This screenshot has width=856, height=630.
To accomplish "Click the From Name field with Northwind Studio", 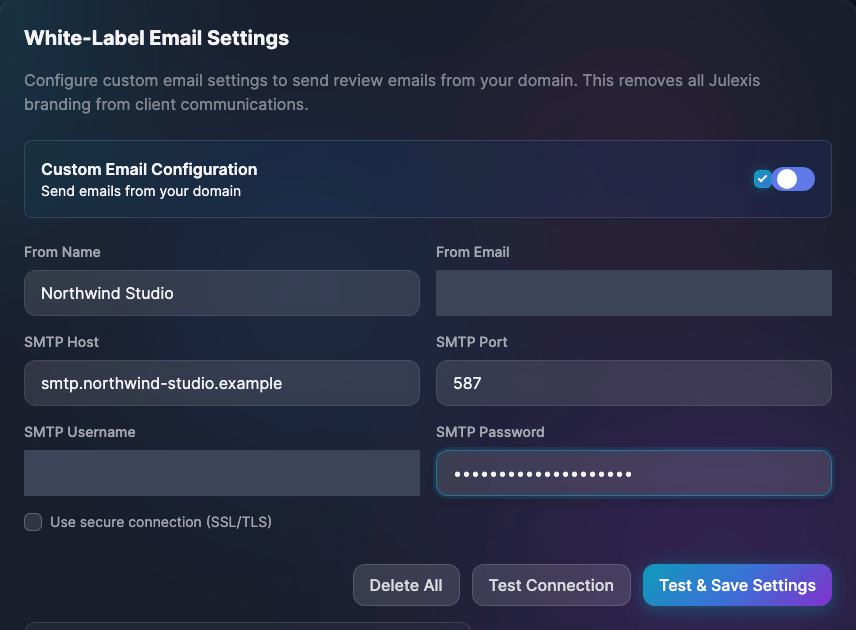I will click(x=222, y=293).
